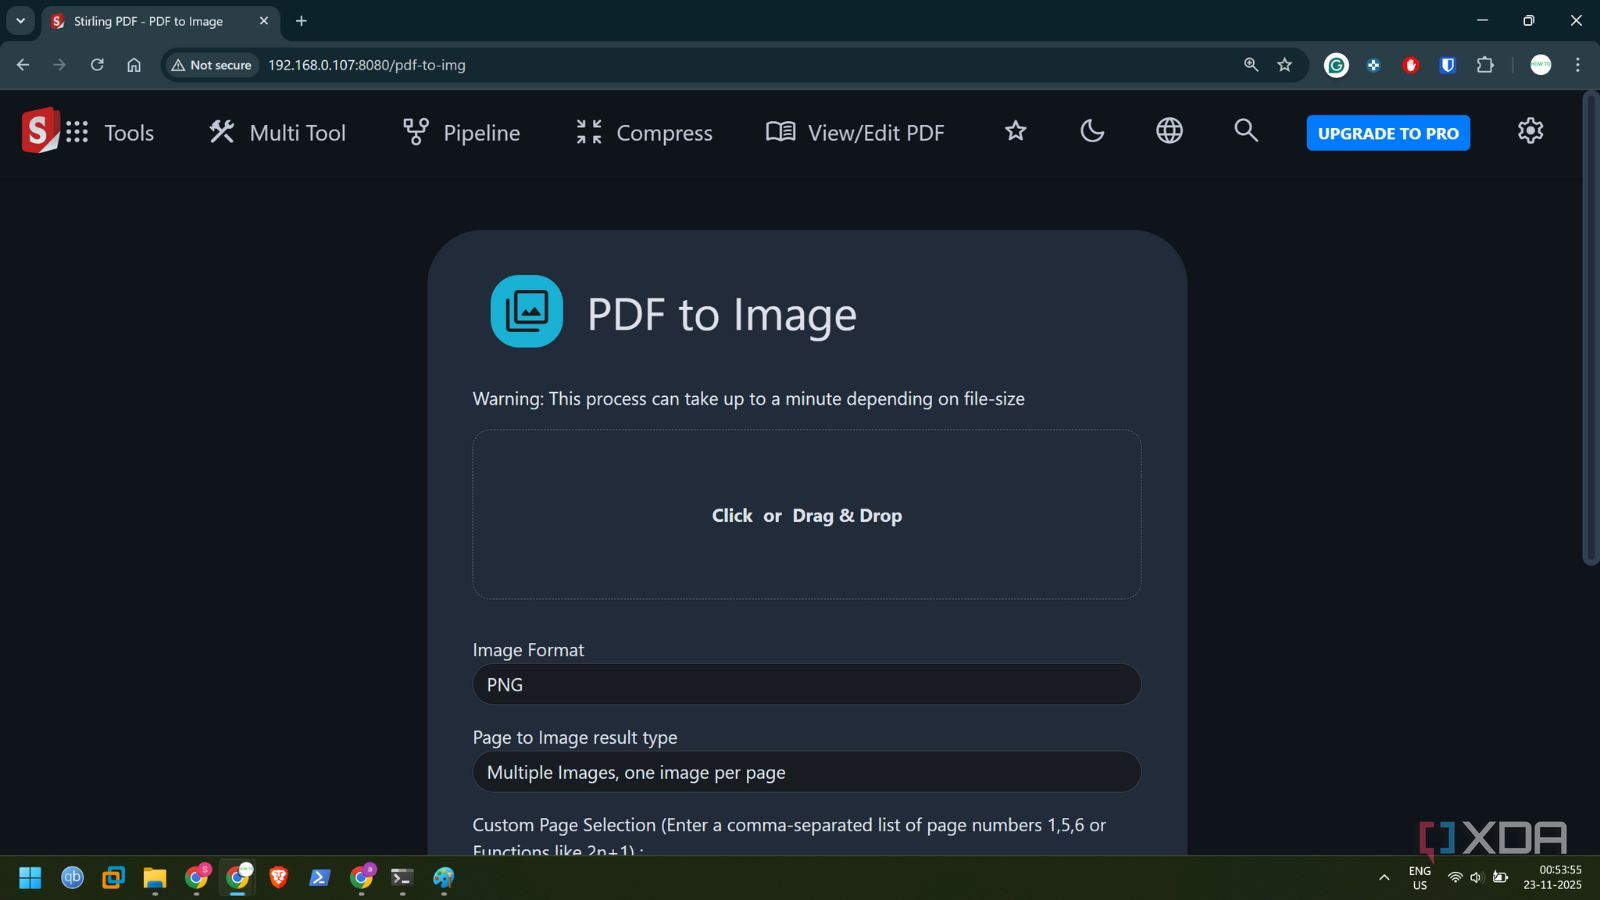1600x900 pixels.
Task: Reload the page in the browser
Action: click(x=97, y=65)
